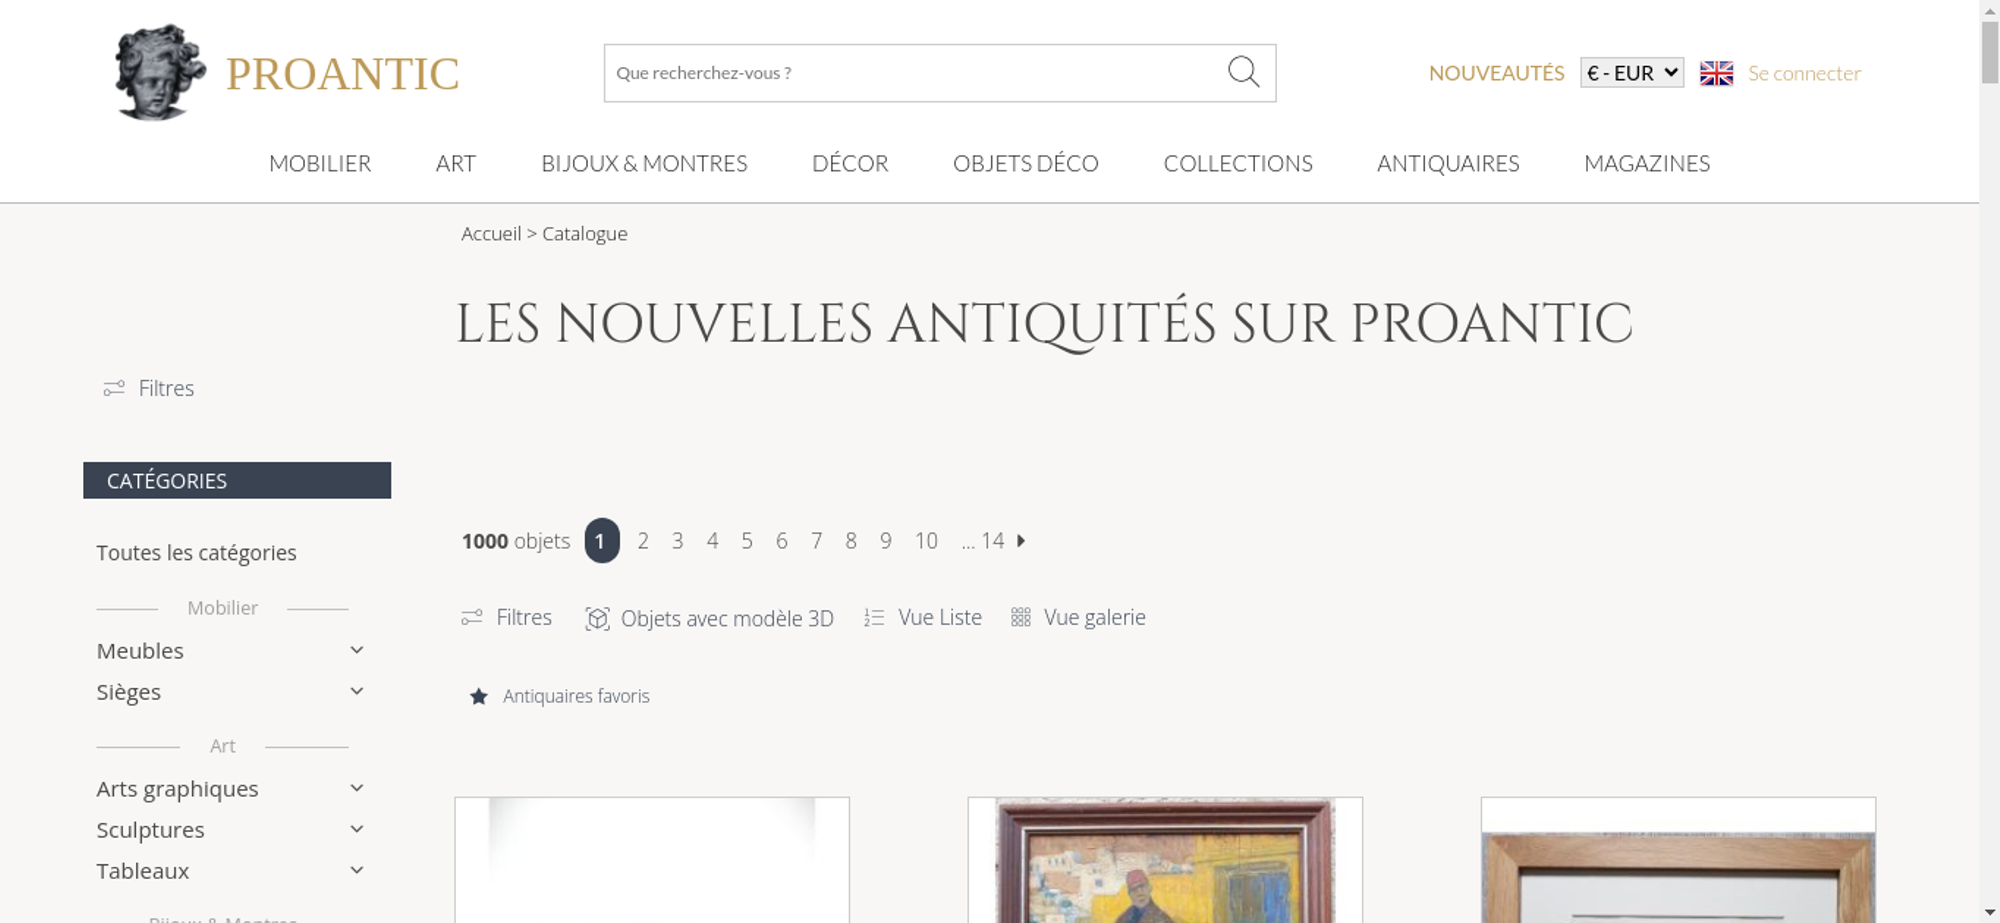Open the EUR currency dropdown
This screenshot has height=923, width=2000.
tap(1632, 73)
